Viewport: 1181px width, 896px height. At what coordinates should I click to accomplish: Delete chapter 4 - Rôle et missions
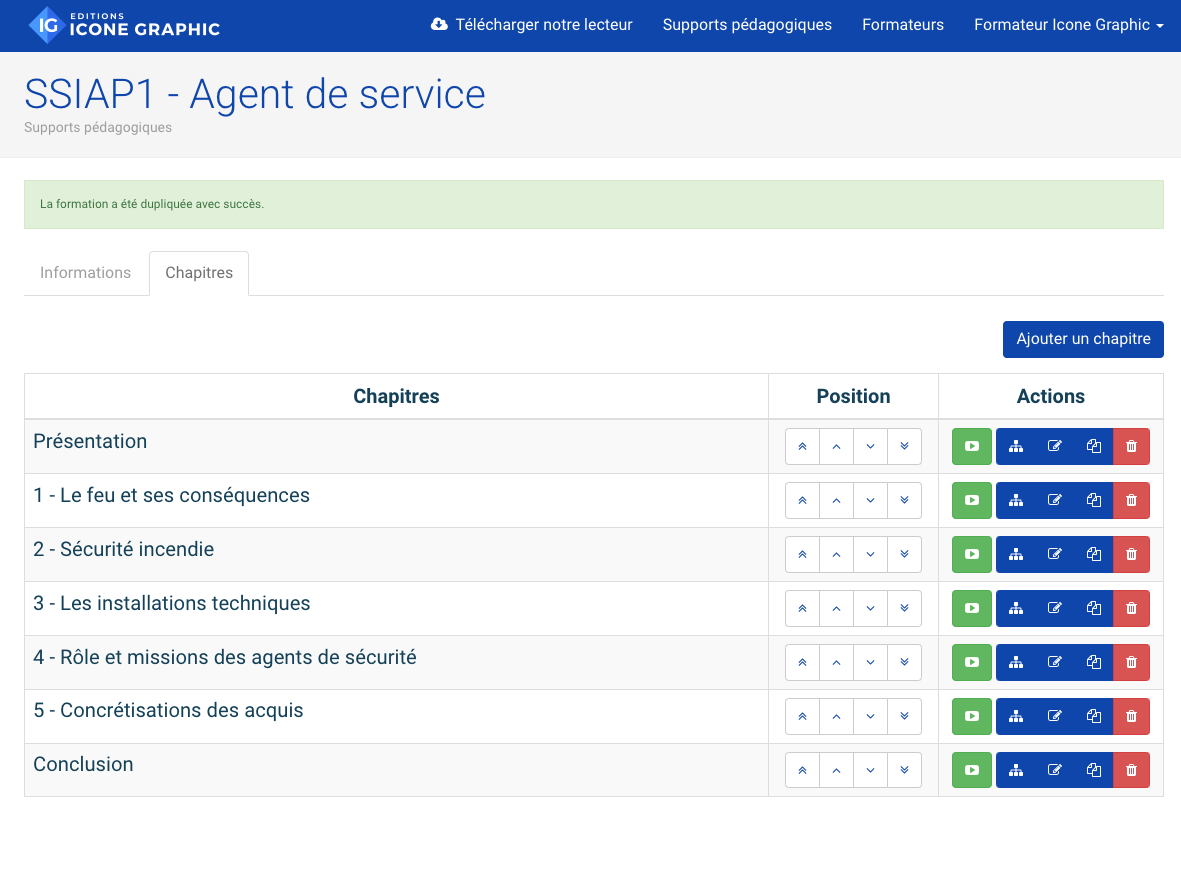(1131, 663)
